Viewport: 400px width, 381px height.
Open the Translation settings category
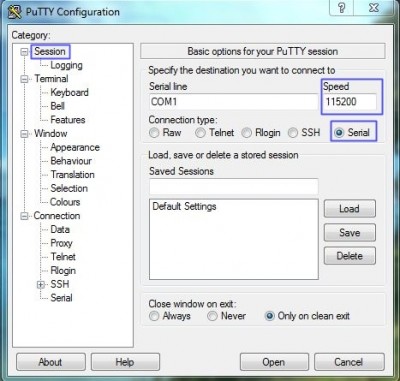(72, 175)
